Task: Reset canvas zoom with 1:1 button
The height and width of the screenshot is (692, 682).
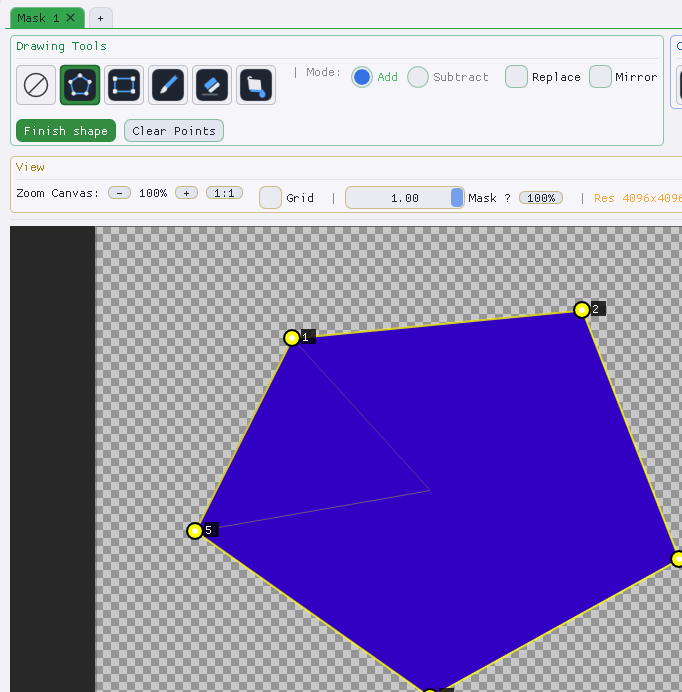Action: (224, 193)
